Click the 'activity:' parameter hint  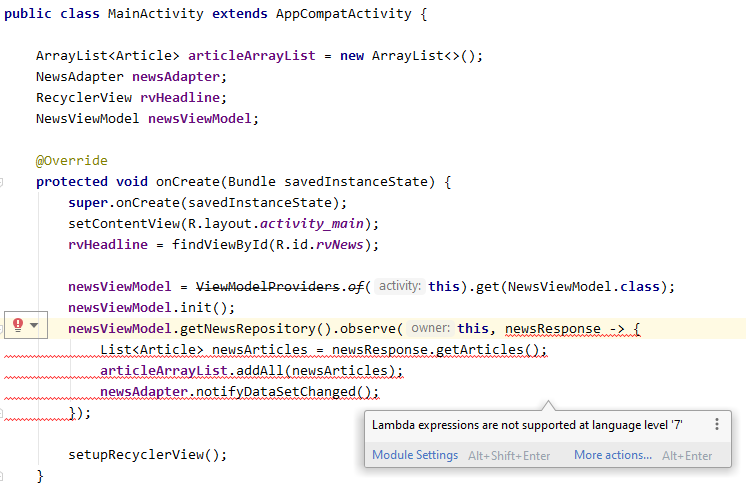click(400, 286)
